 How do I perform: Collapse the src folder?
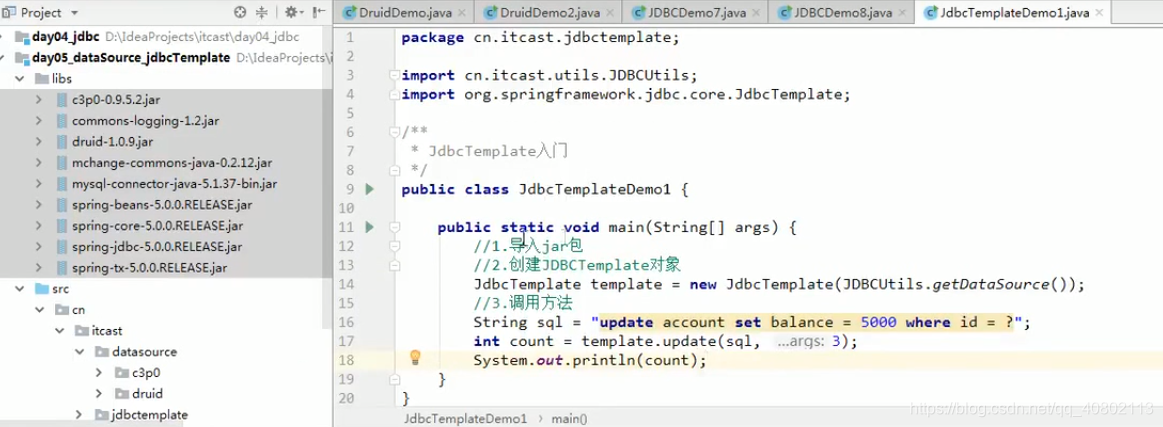click(19, 289)
